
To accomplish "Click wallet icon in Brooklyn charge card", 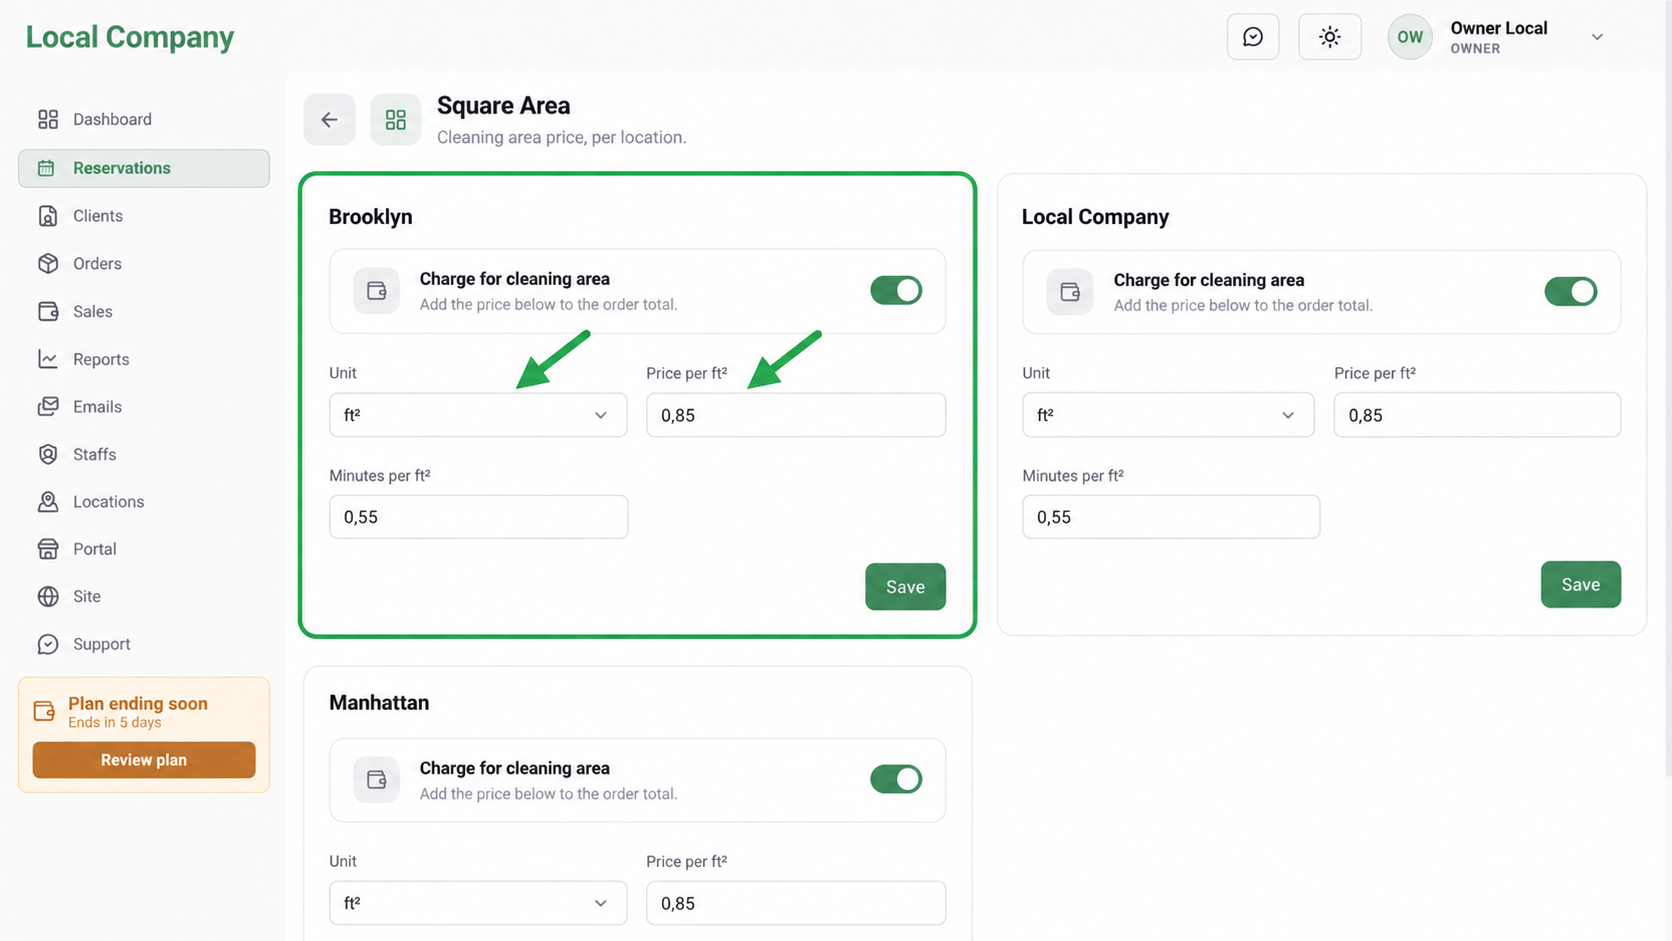I will [377, 291].
